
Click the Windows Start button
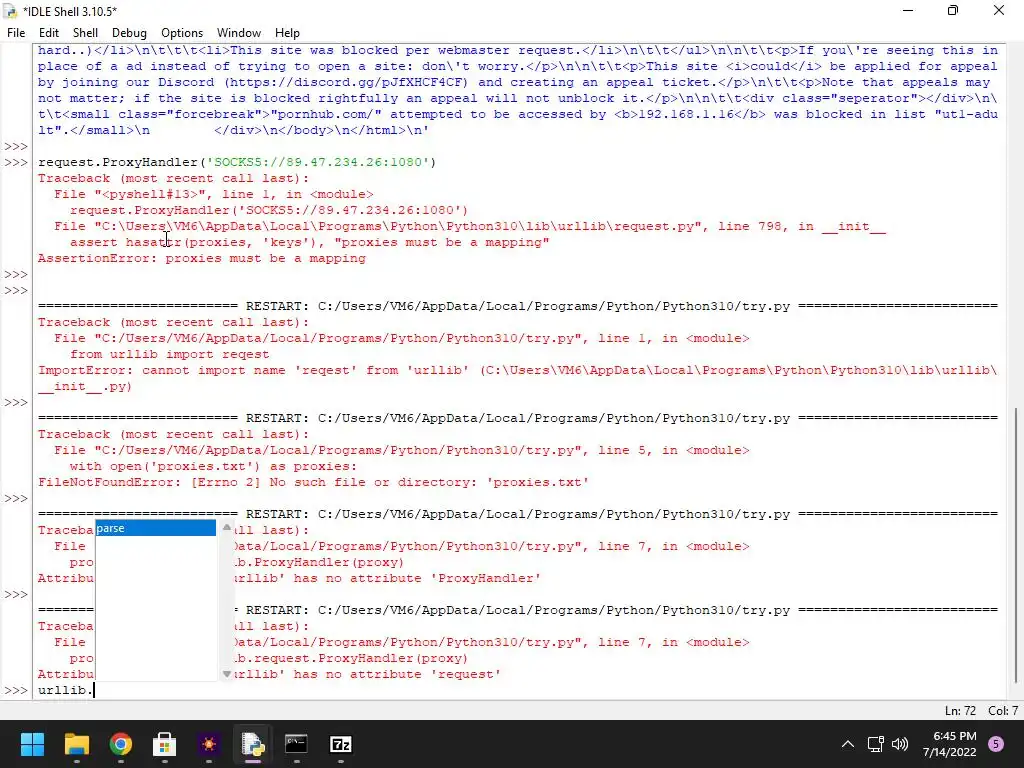(32, 744)
